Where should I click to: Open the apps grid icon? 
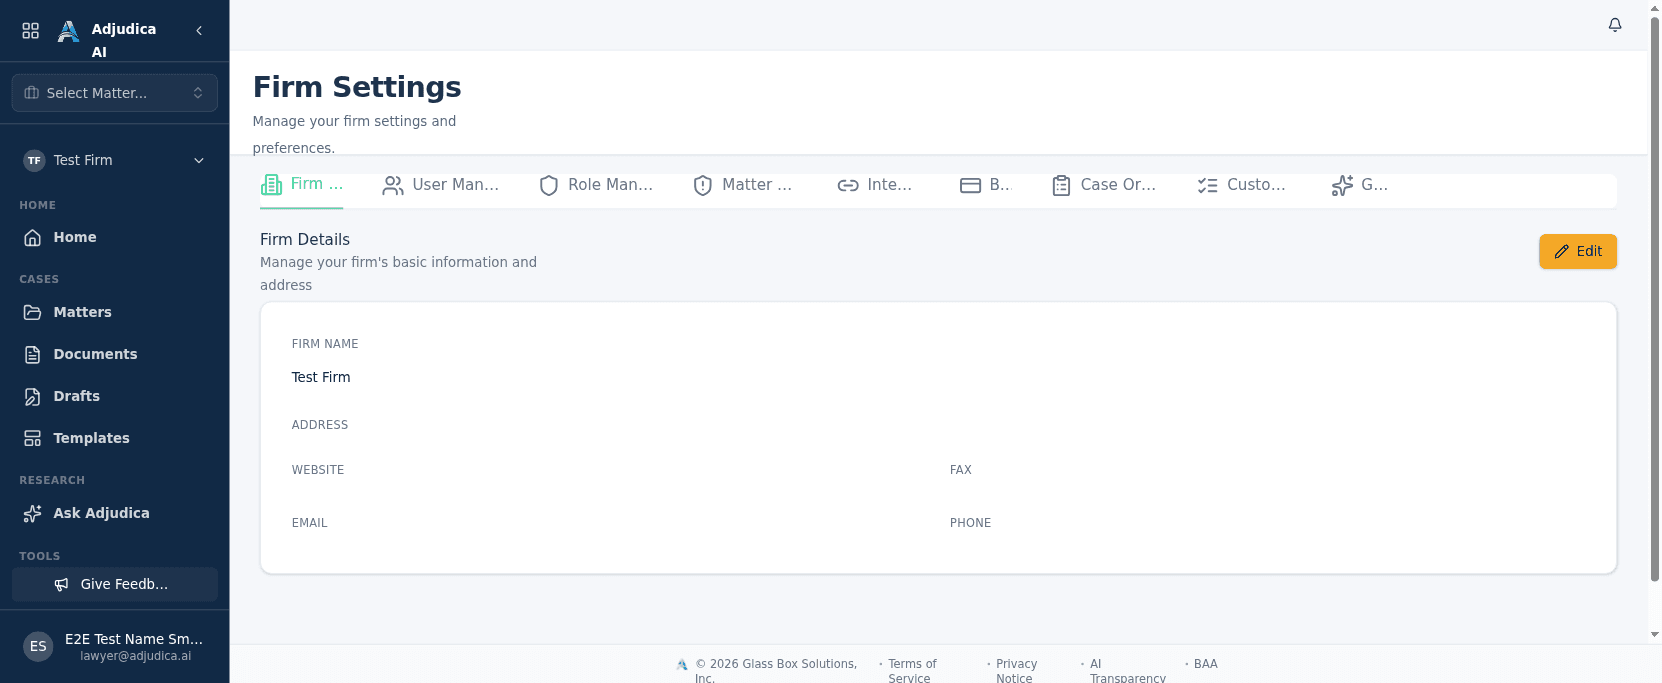31,30
